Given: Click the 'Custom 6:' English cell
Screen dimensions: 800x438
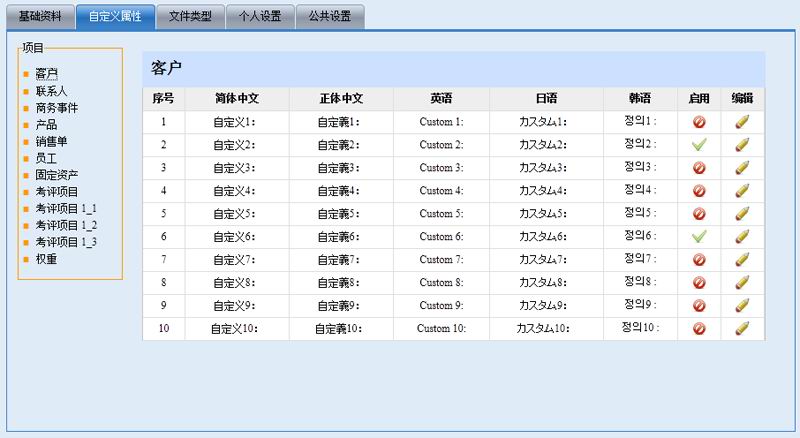Looking at the screenshot, I should tap(441, 237).
